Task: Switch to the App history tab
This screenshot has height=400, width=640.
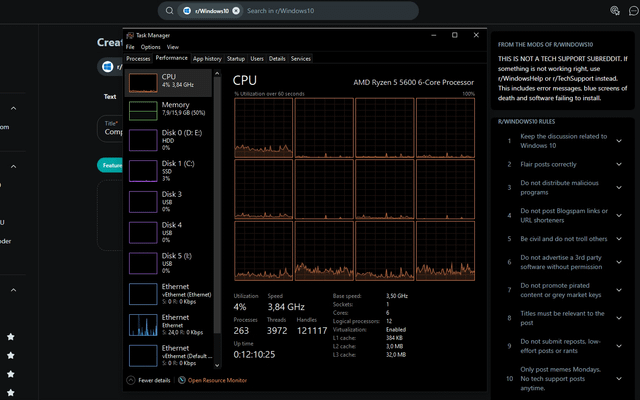Action: click(x=207, y=59)
